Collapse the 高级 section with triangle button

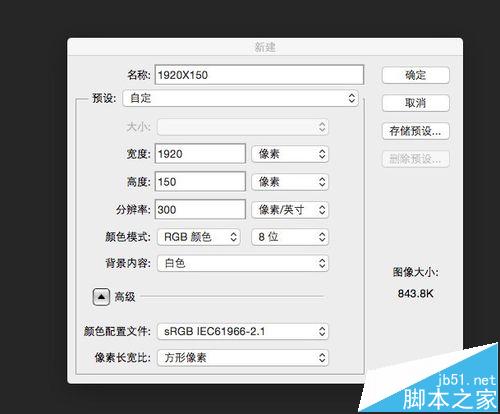[x=101, y=297]
